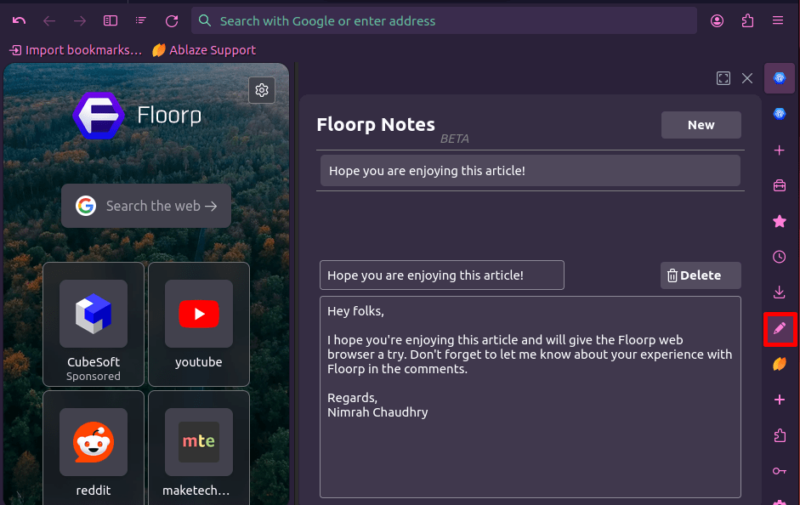Open the account profile icon

click(717, 21)
